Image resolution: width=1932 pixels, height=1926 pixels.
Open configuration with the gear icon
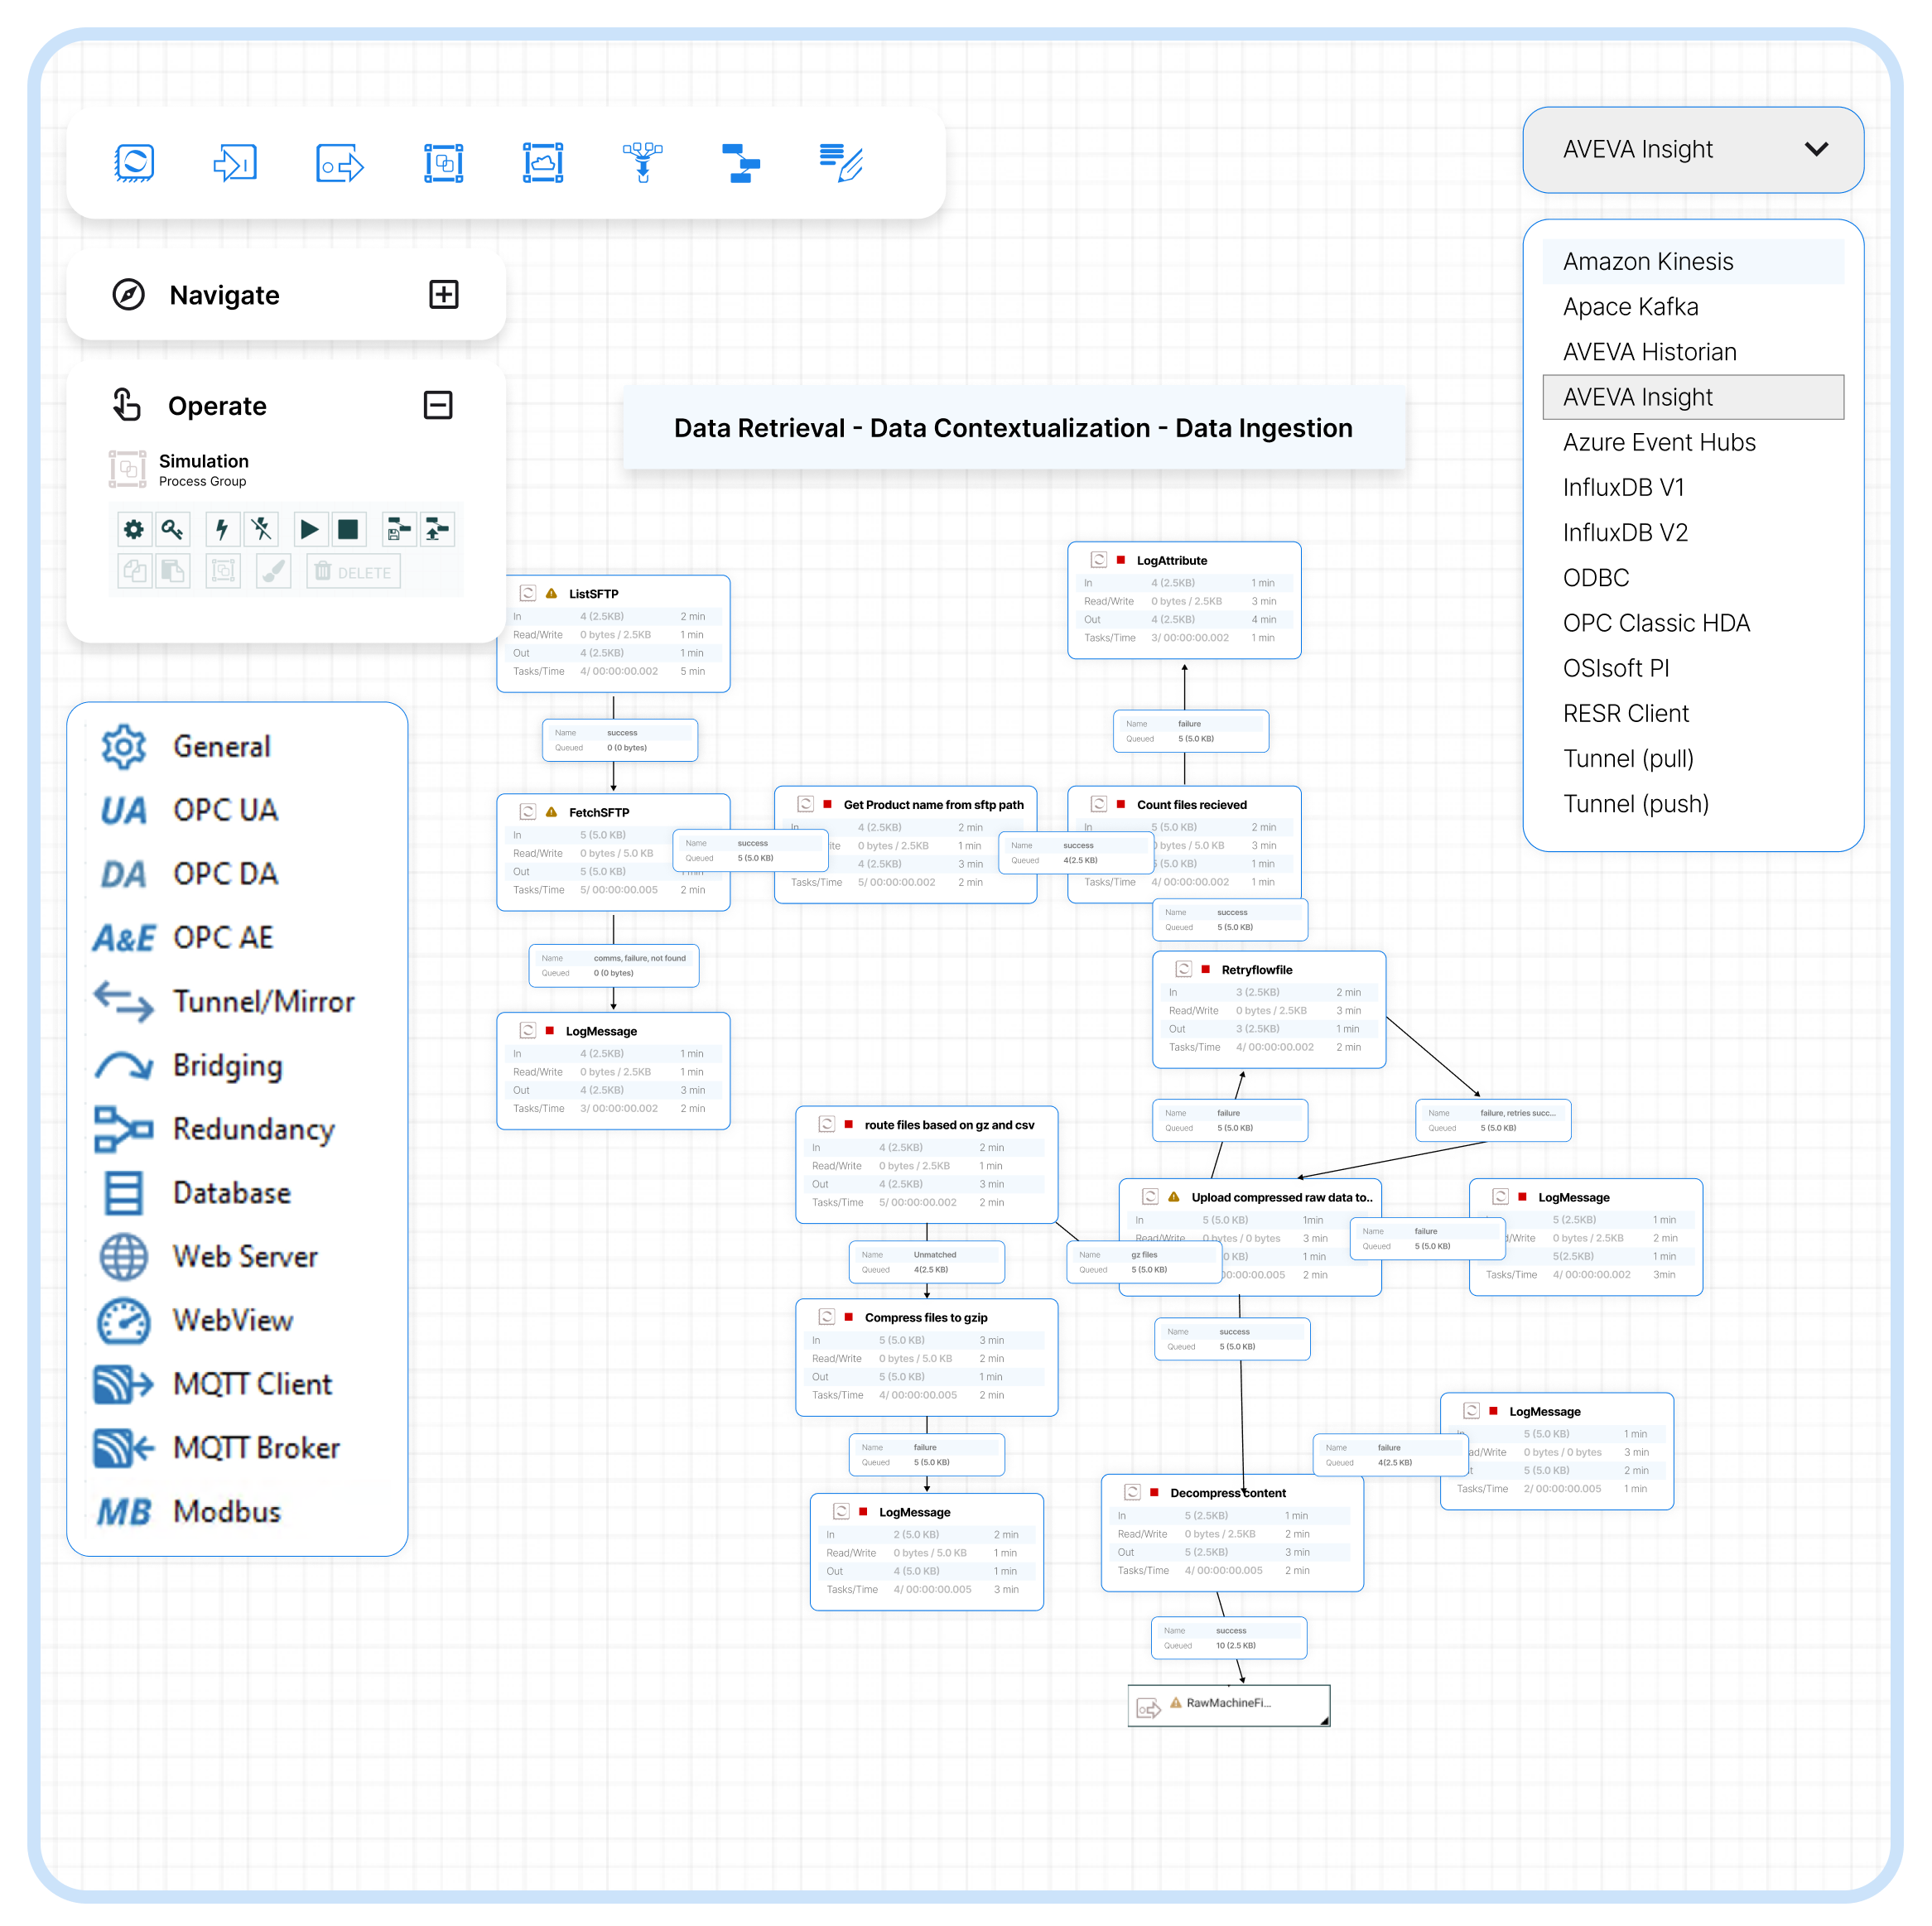[134, 529]
